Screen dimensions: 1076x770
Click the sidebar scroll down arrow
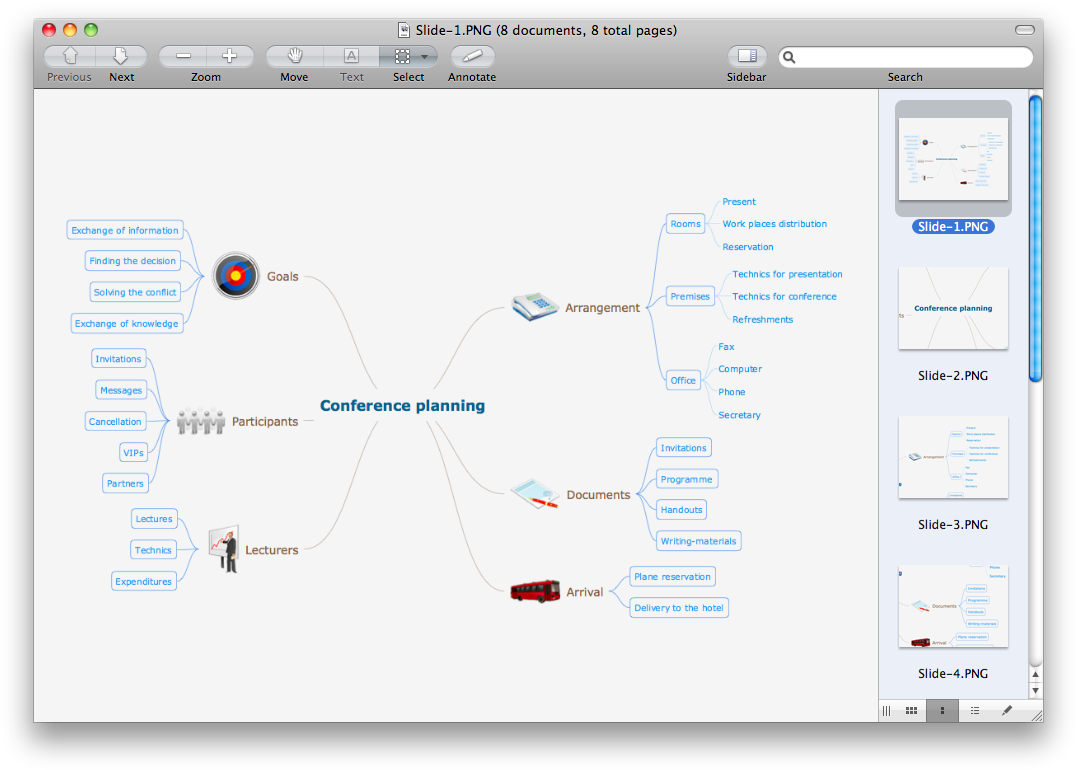pyautogui.click(x=1035, y=690)
